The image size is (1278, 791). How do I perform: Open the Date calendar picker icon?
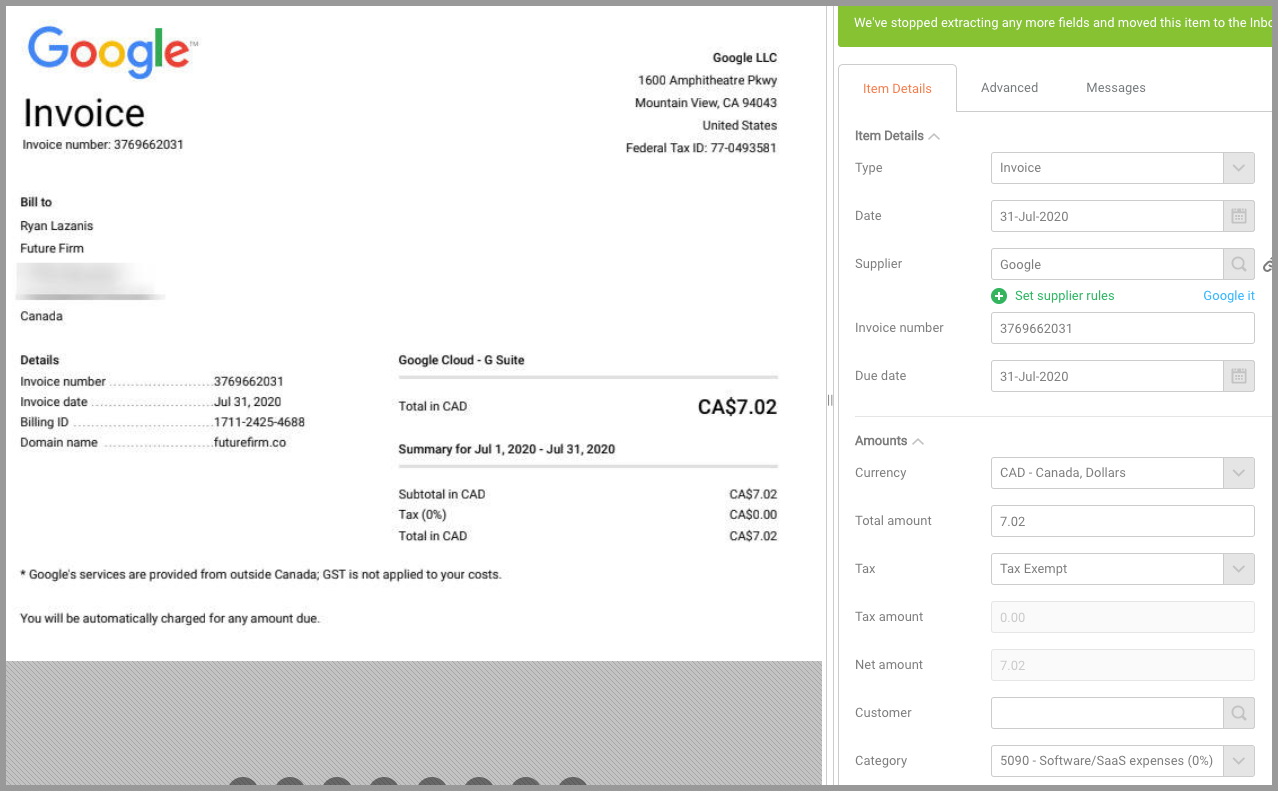click(1239, 216)
